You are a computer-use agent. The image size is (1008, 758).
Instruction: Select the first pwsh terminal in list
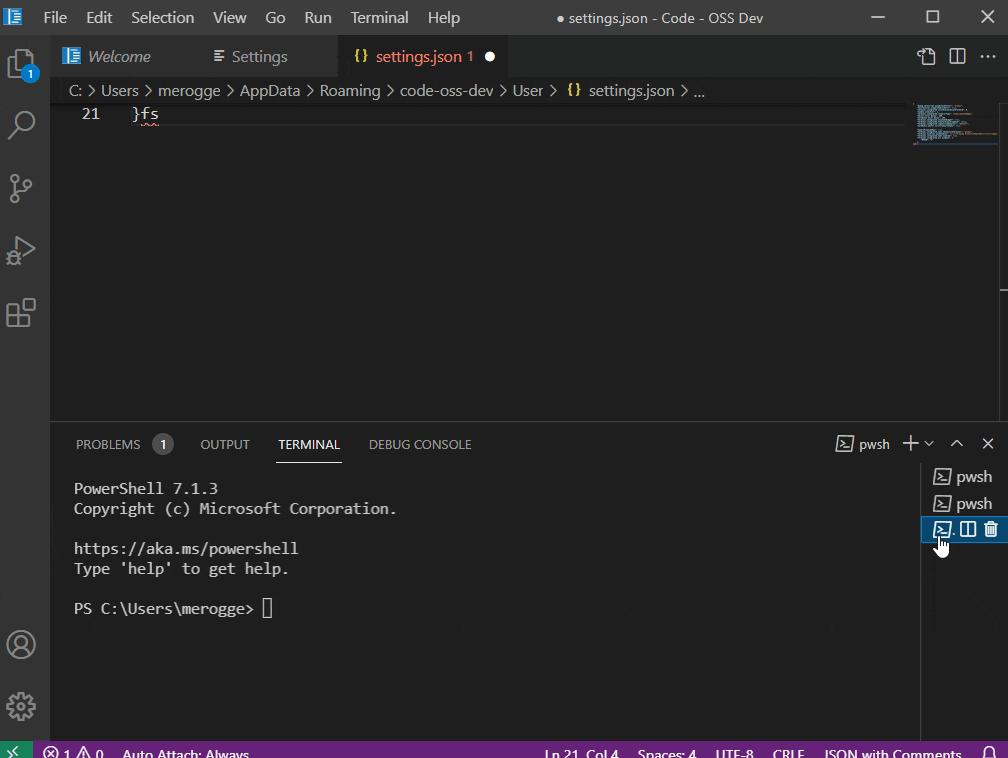[964, 477]
